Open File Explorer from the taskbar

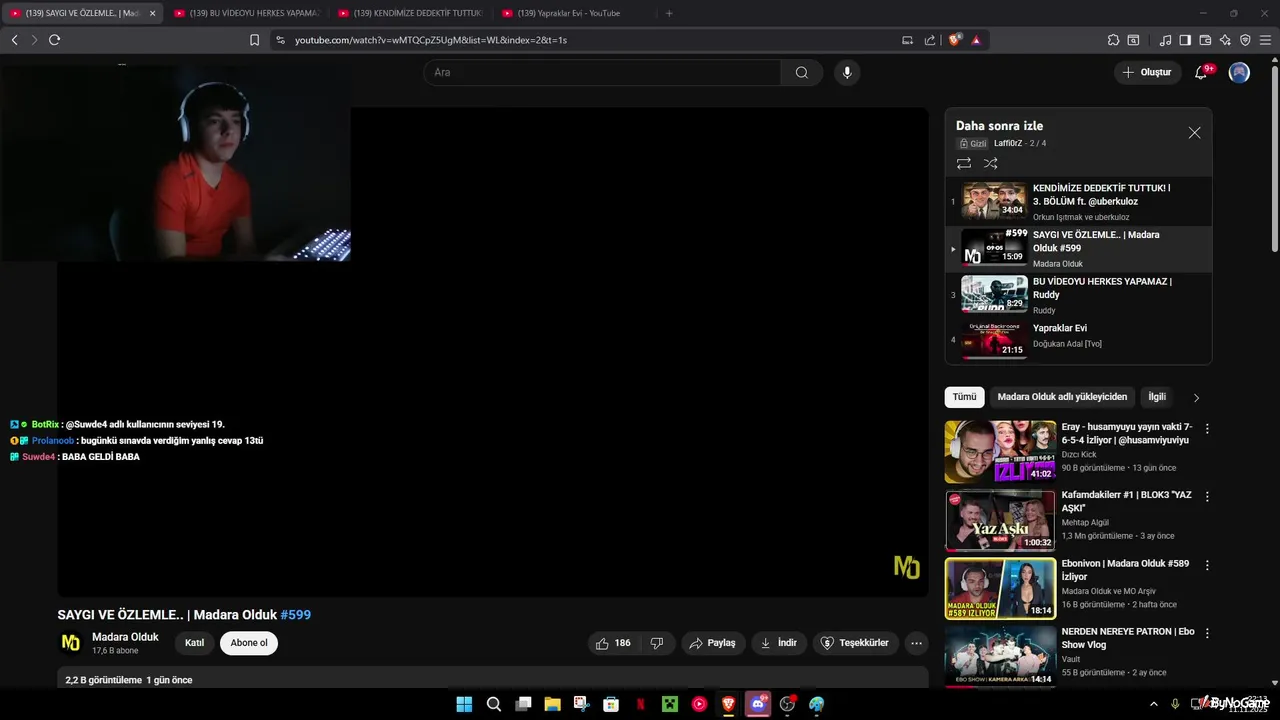[552, 704]
